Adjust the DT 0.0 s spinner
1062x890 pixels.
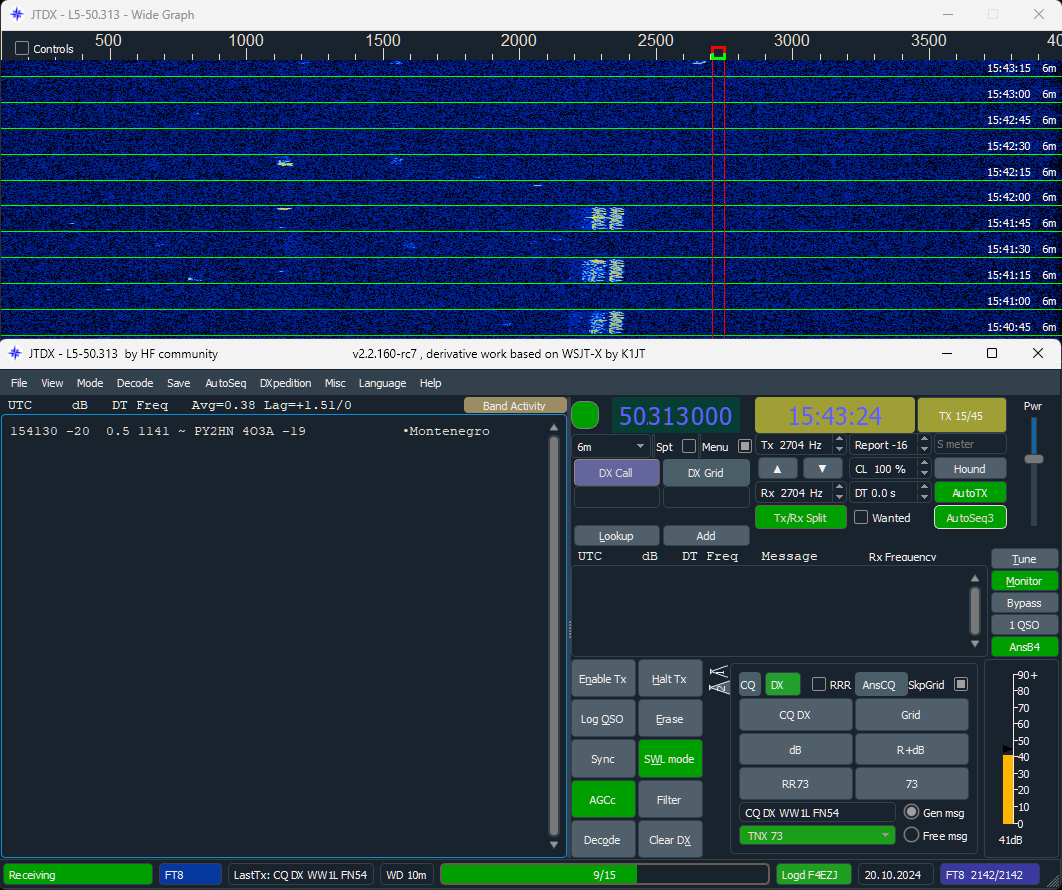click(x=924, y=492)
